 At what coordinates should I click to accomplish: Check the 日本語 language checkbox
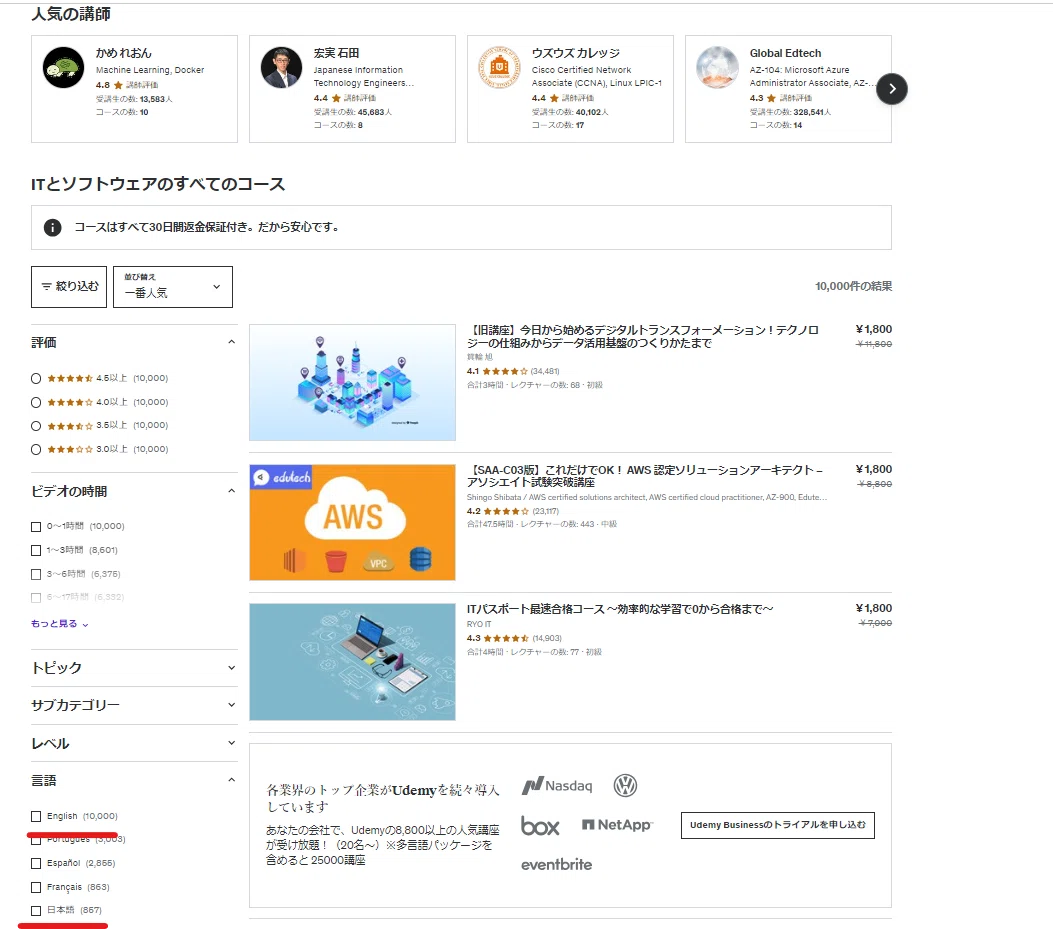(36, 911)
